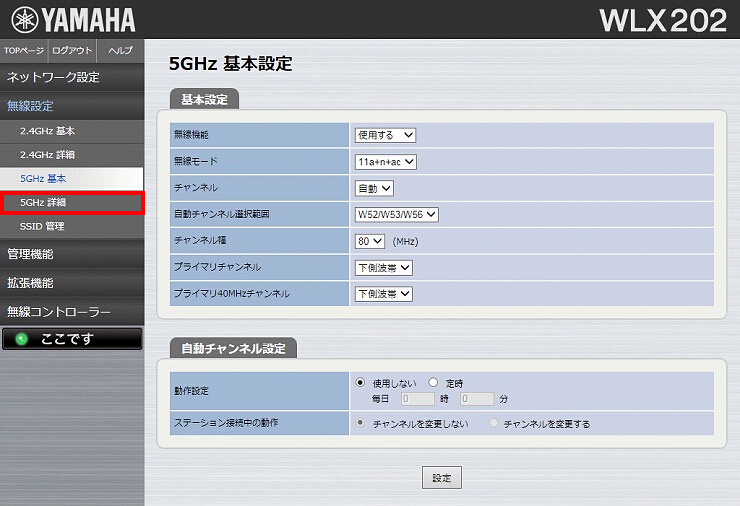Viewport: 740px width, 506px height.
Task: Select the チャンネルを変更する radio option
Action: click(494, 423)
